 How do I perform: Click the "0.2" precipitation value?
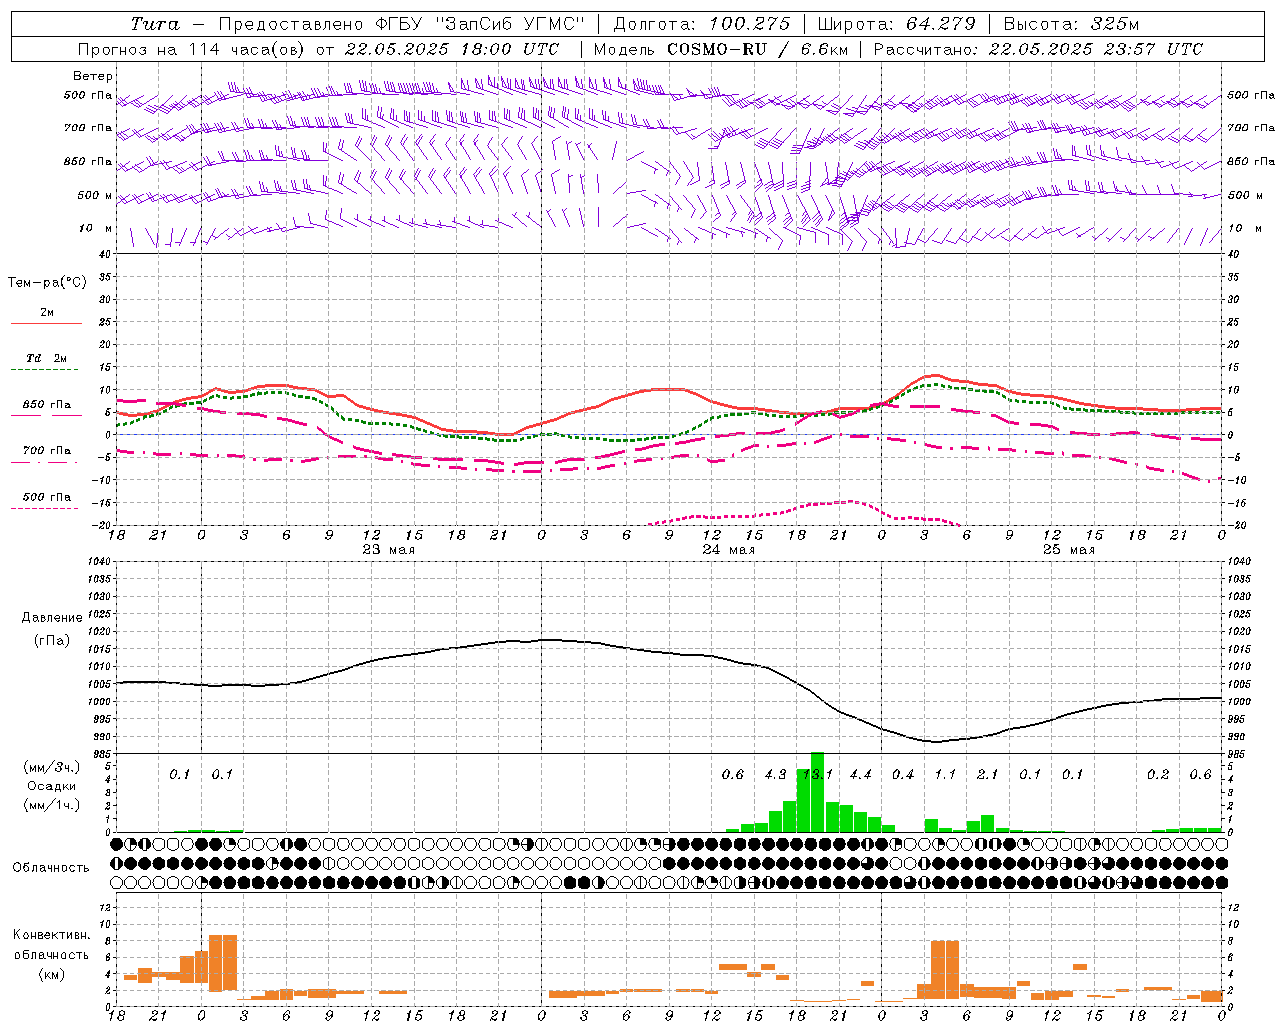(x=1158, y=775)
